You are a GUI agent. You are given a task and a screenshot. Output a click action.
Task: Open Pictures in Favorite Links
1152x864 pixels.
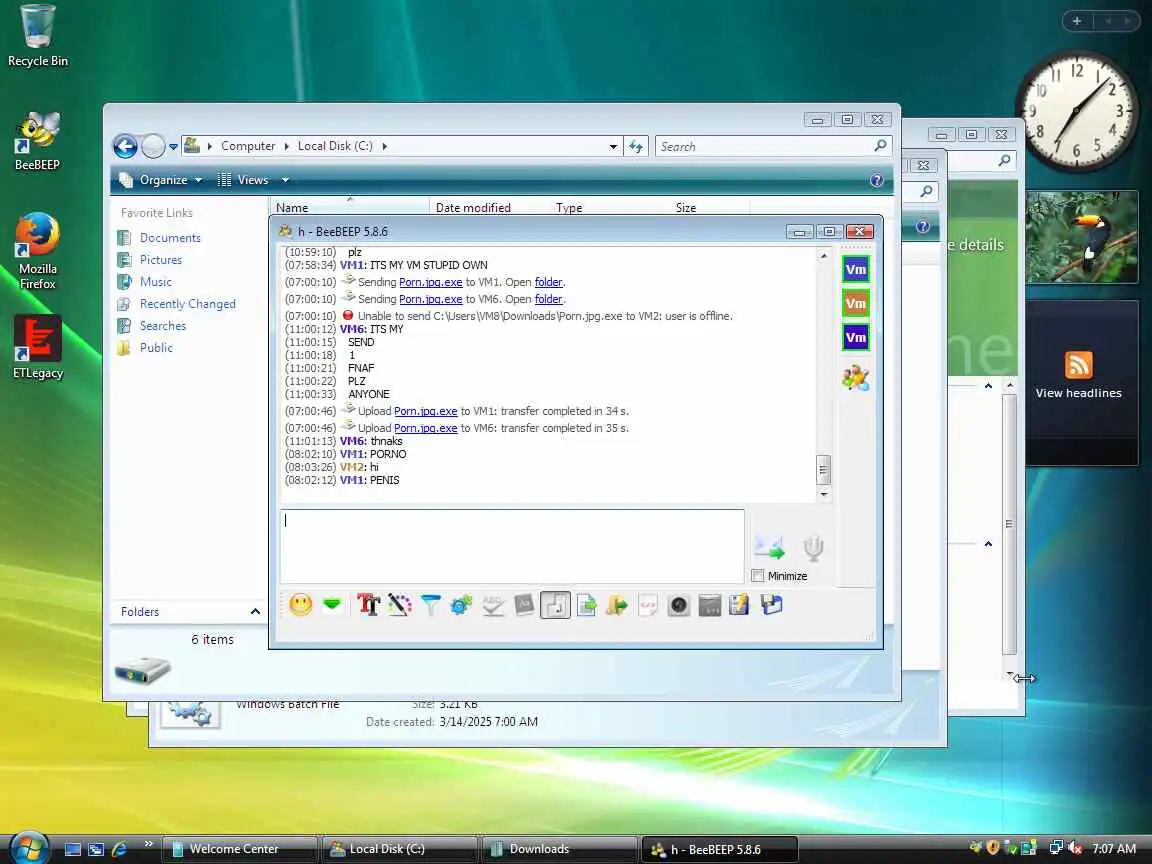pos(160,260)
